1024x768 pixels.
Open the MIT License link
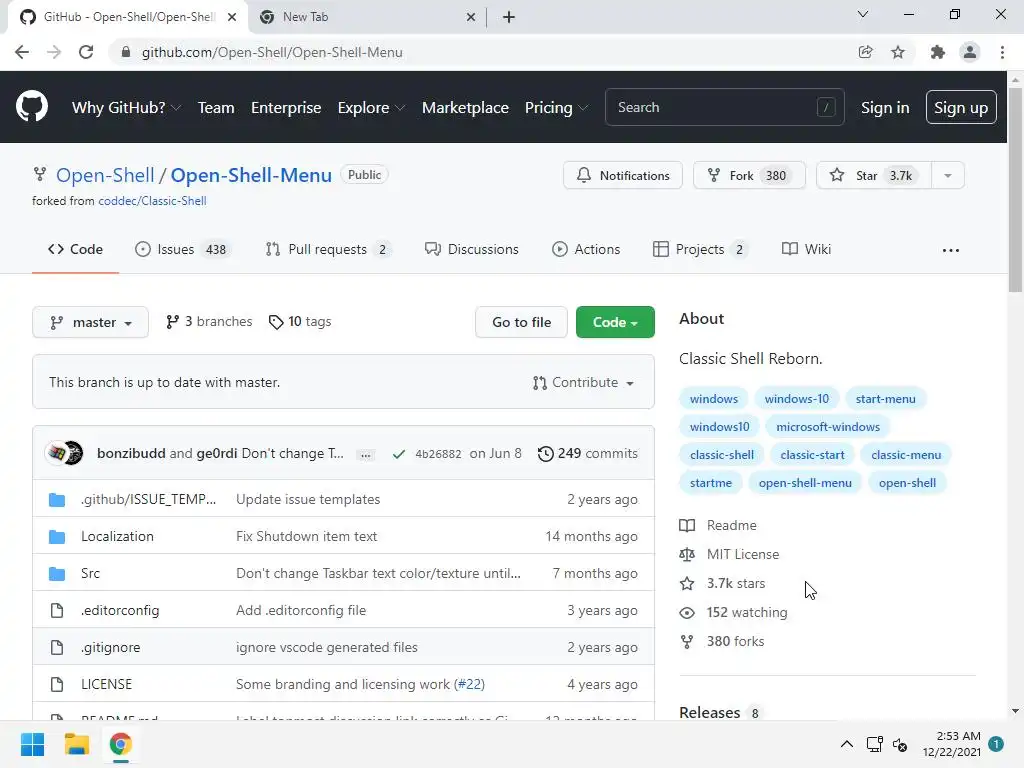[x=743, y=554]
